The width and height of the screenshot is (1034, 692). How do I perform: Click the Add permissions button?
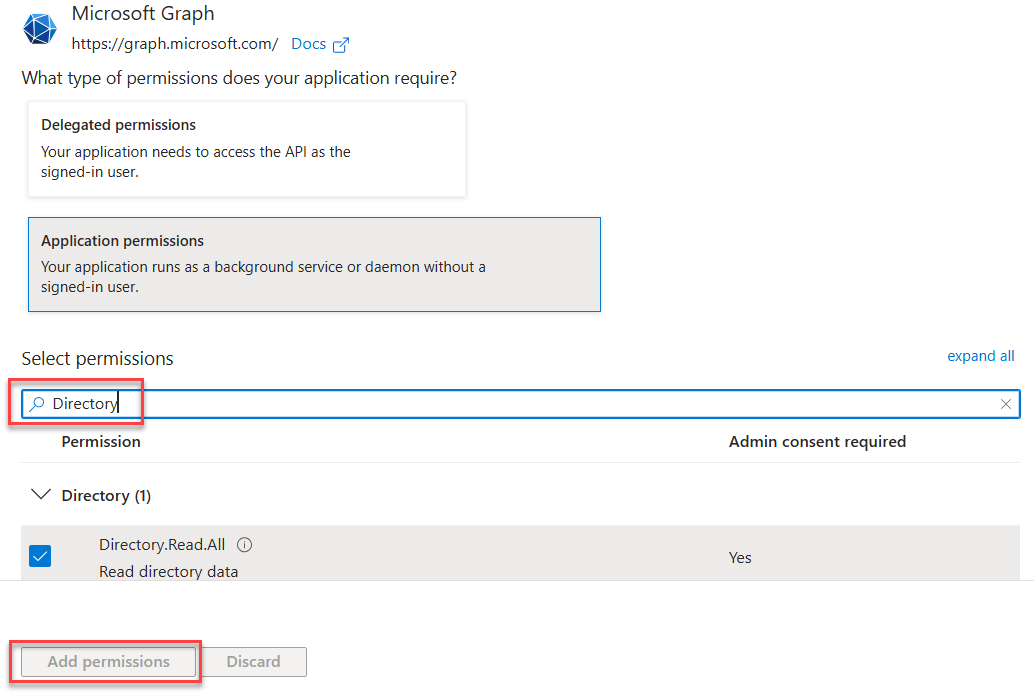pyautogui.click(x=109, y=662)
